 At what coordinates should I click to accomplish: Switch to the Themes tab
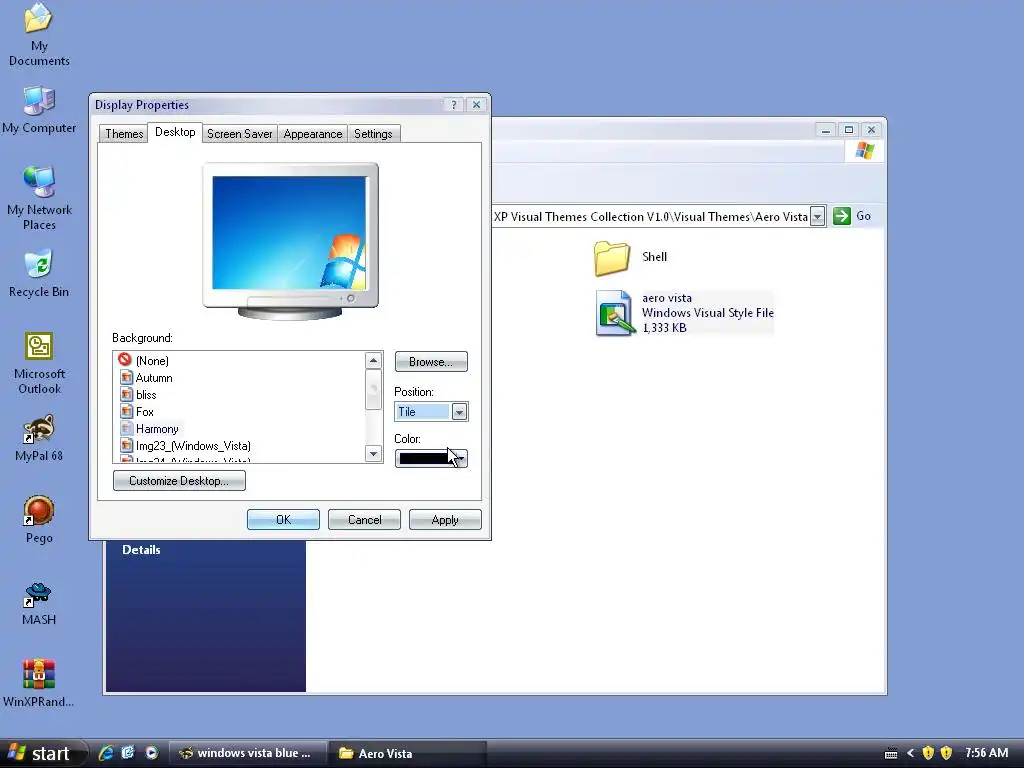[x=124, y=134]
